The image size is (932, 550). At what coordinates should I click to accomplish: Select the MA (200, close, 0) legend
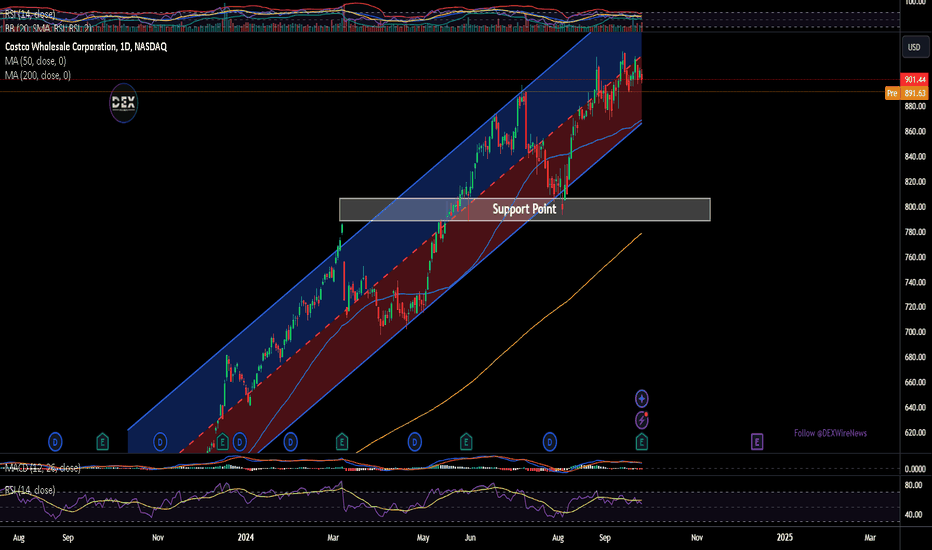click(38, 76)
